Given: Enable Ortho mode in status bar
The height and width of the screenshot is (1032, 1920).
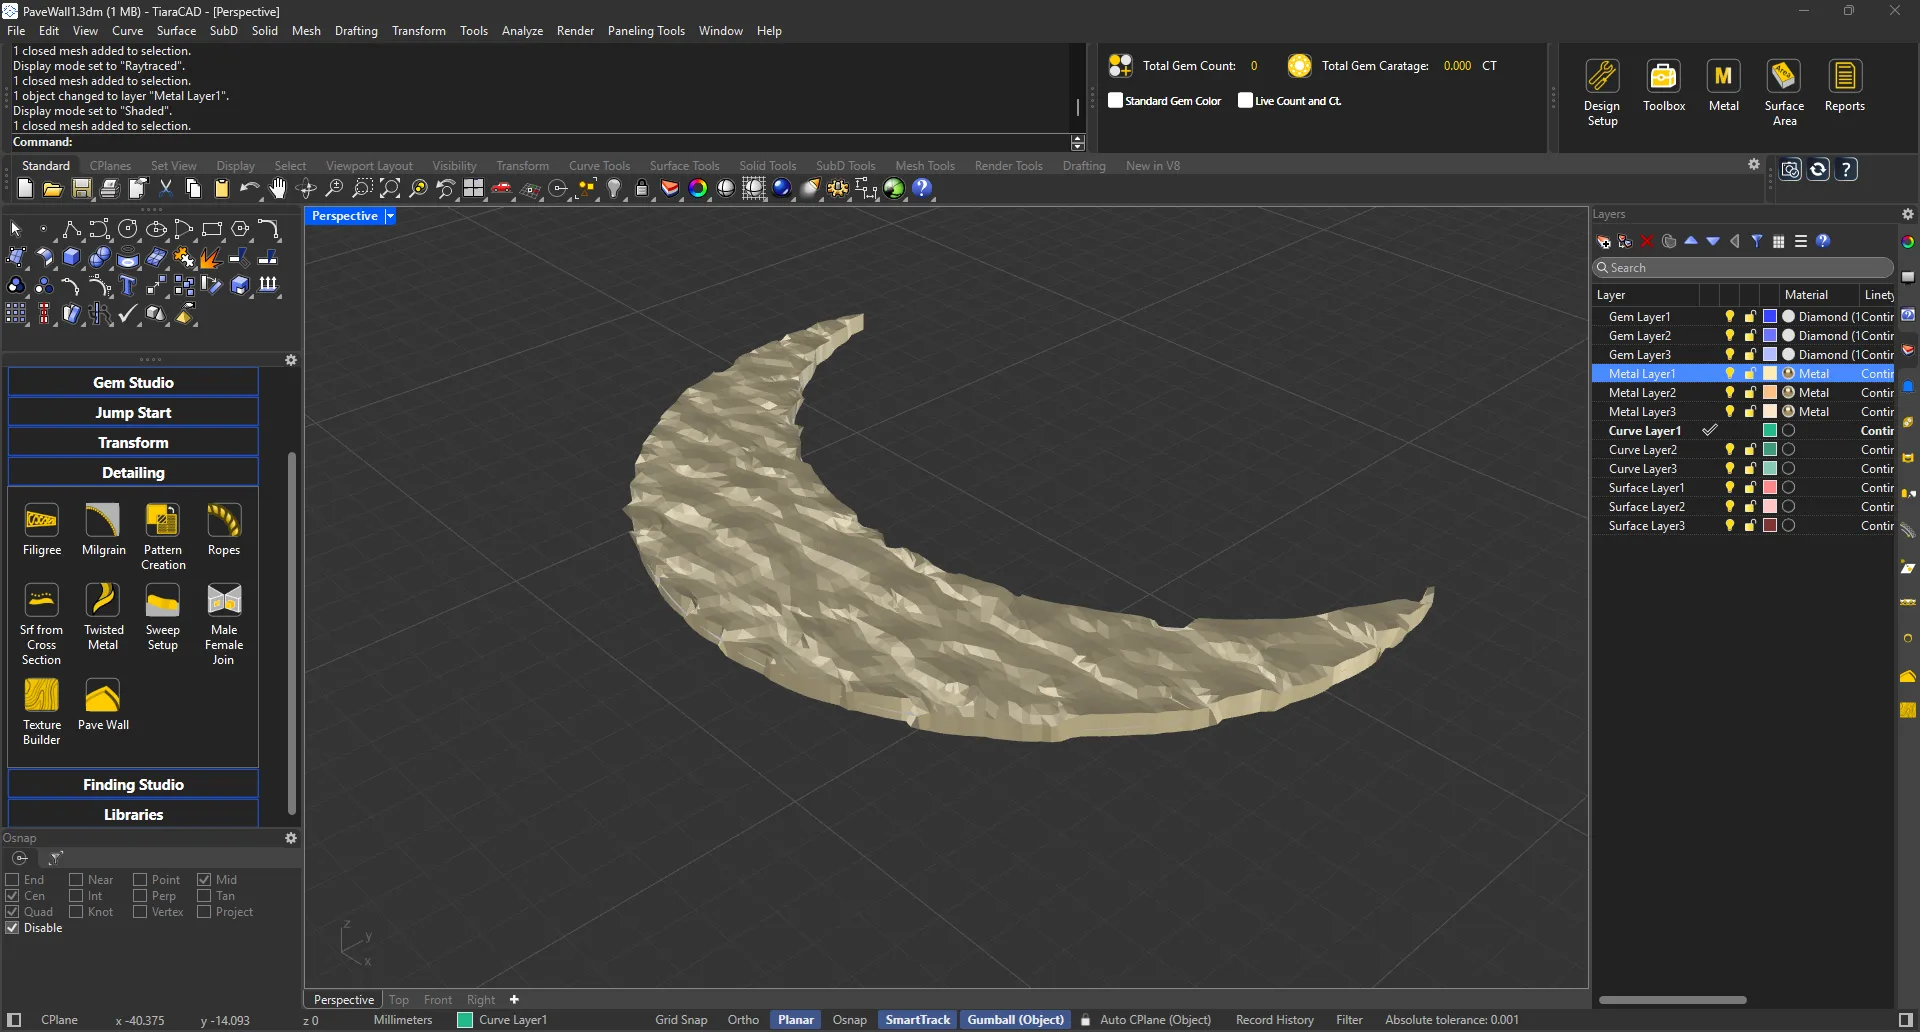Looking at the screenshot, I should [743, 1019].
